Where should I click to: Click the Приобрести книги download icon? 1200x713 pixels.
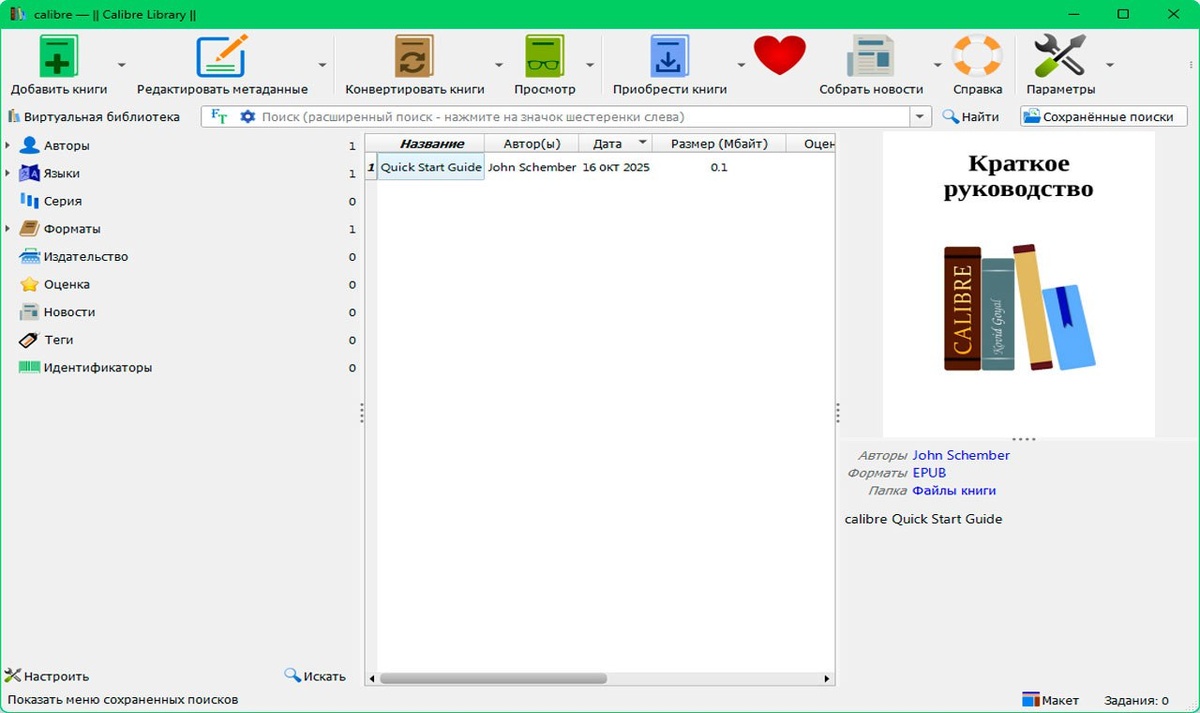[x=669, y=56]
